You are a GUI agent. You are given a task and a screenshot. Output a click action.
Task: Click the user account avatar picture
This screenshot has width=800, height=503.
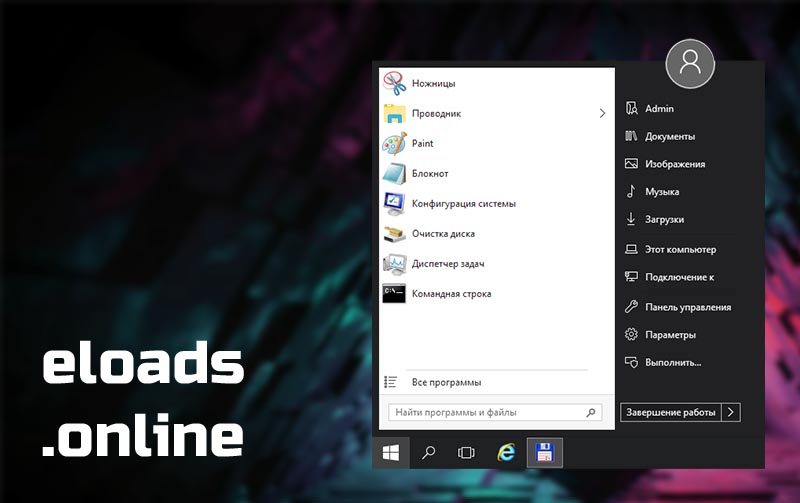point(690,63)
